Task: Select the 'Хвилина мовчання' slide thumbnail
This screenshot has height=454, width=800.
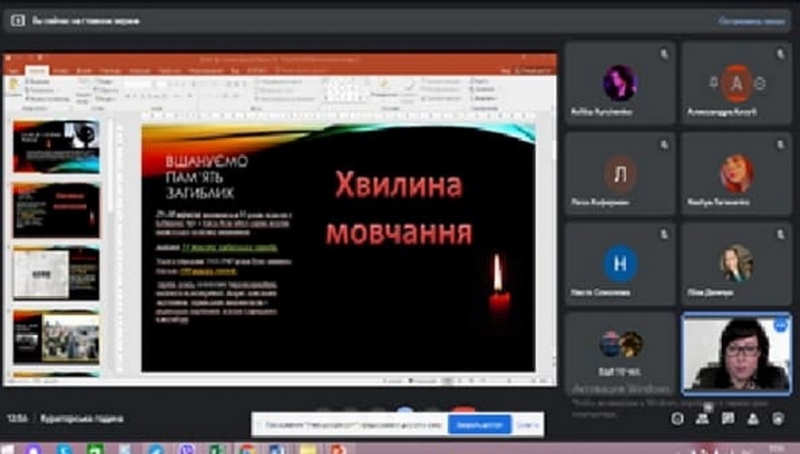Action: click(x=56, y=211)
